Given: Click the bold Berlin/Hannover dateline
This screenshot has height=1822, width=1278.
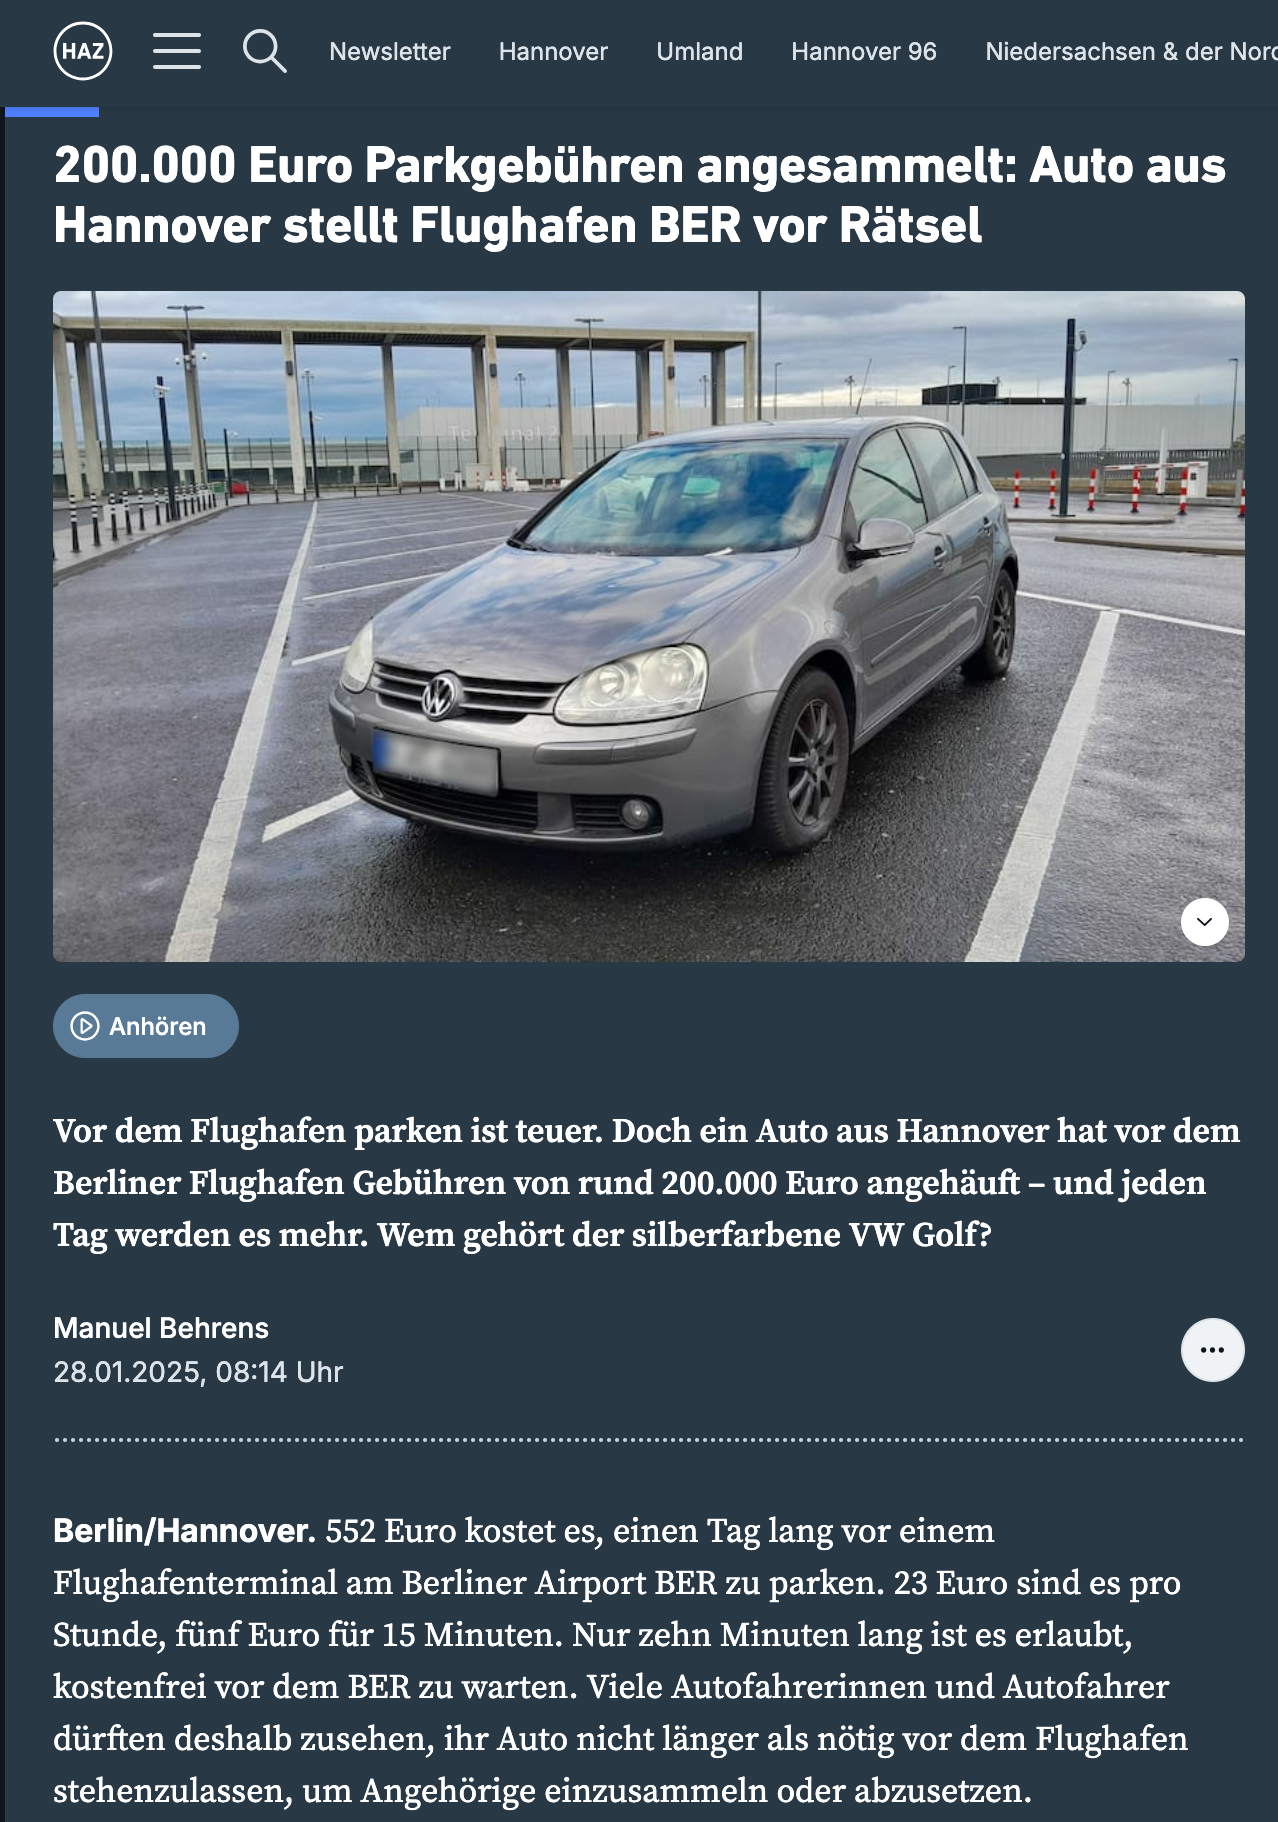Looking at the screenshot, I should pyautogui.click(x=184, y=1531).
